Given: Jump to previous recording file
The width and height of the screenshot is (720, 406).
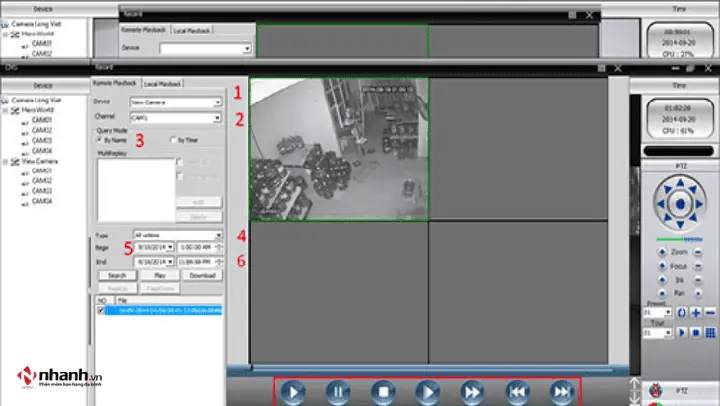Looking at the screenshot, I should [x=515, y=392].
